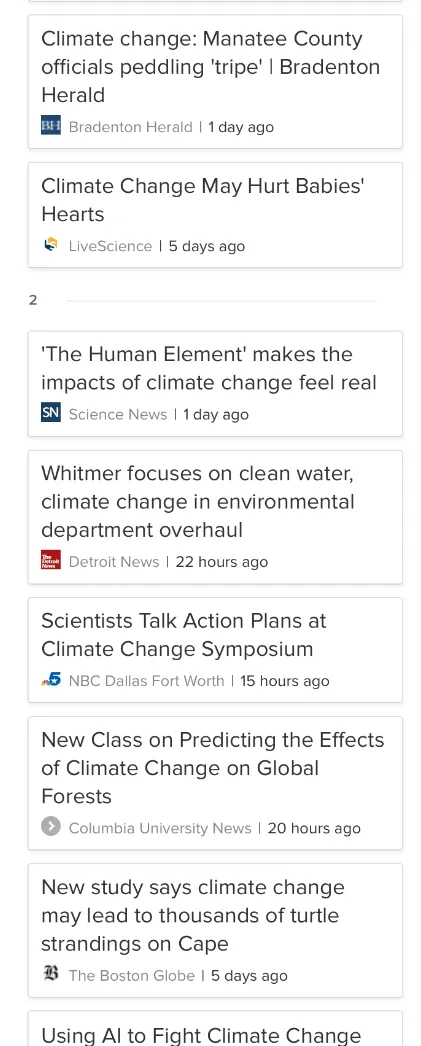Open the turtle strandings on Cape study article
The height and width of the screenshot is (1046, 421).
[215, 931]
